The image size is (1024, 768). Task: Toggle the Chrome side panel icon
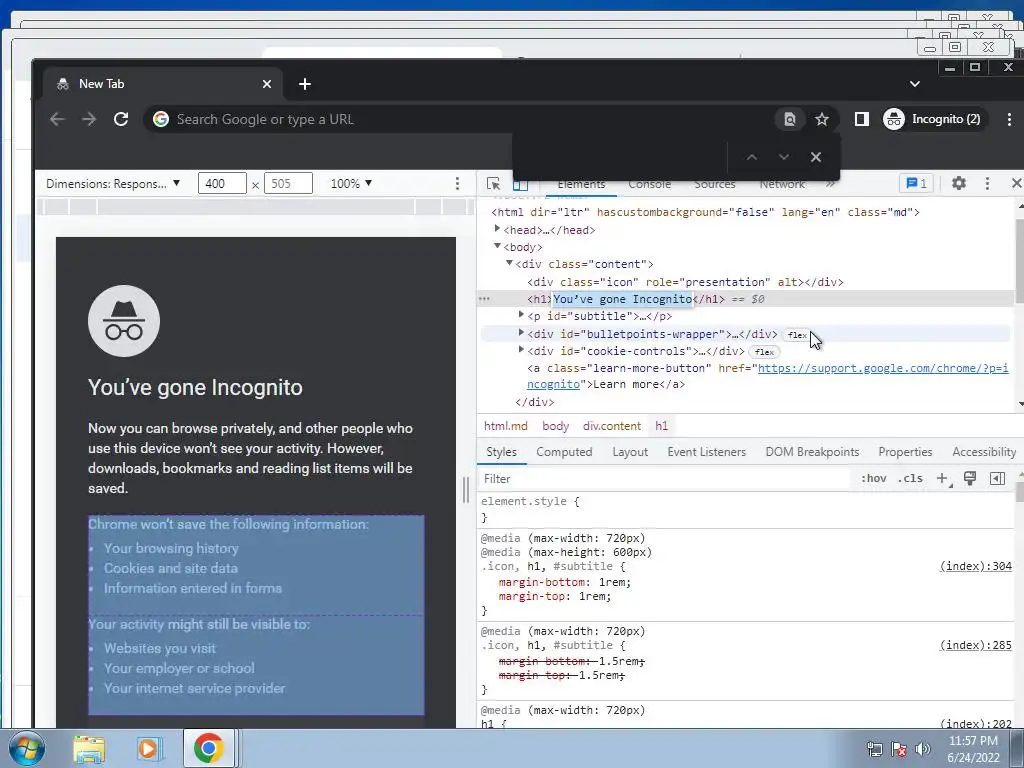click(861, 119)
